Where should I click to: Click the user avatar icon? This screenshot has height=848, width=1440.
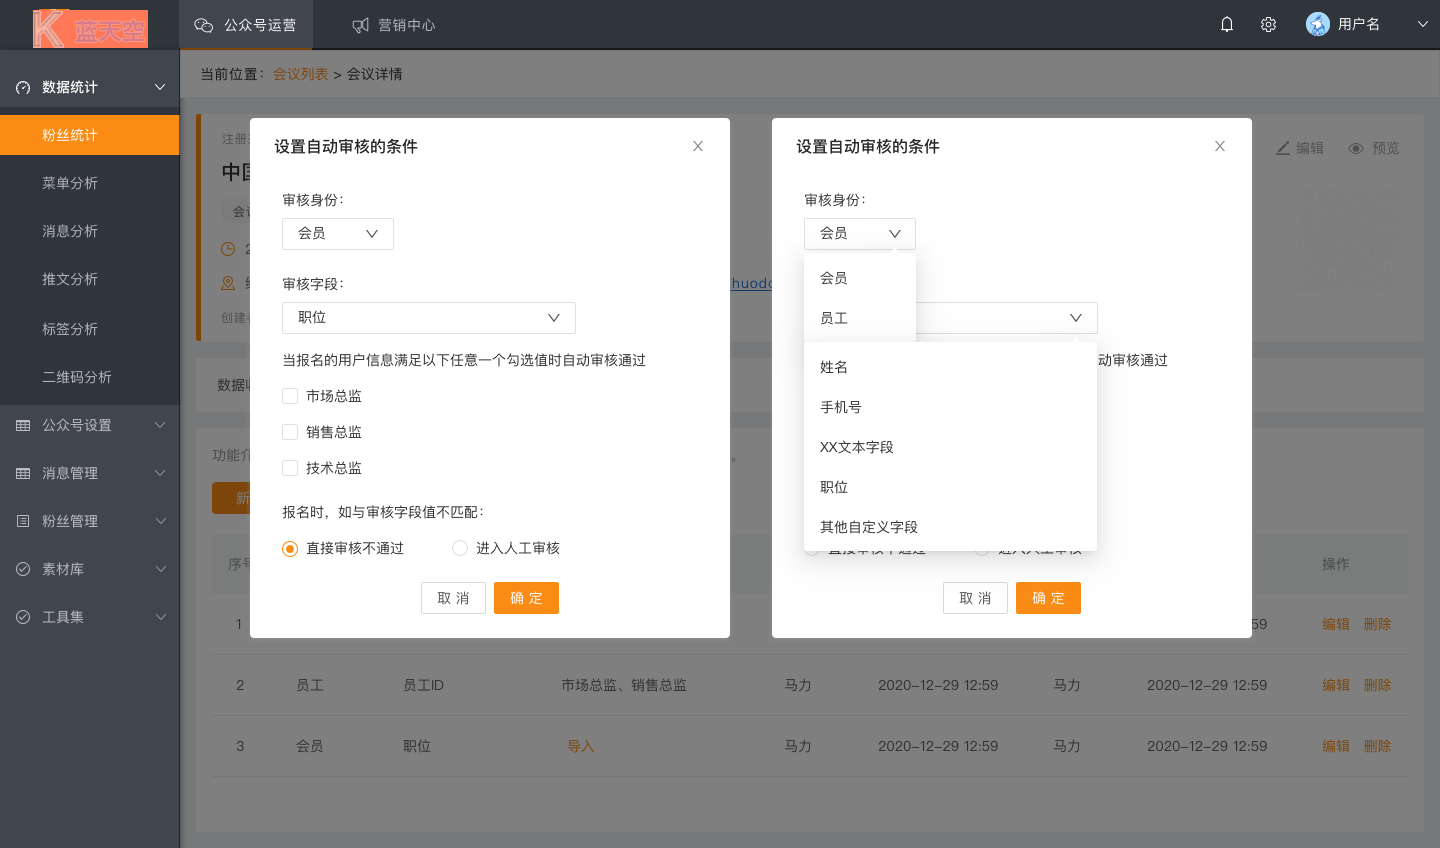[1317, 25]
